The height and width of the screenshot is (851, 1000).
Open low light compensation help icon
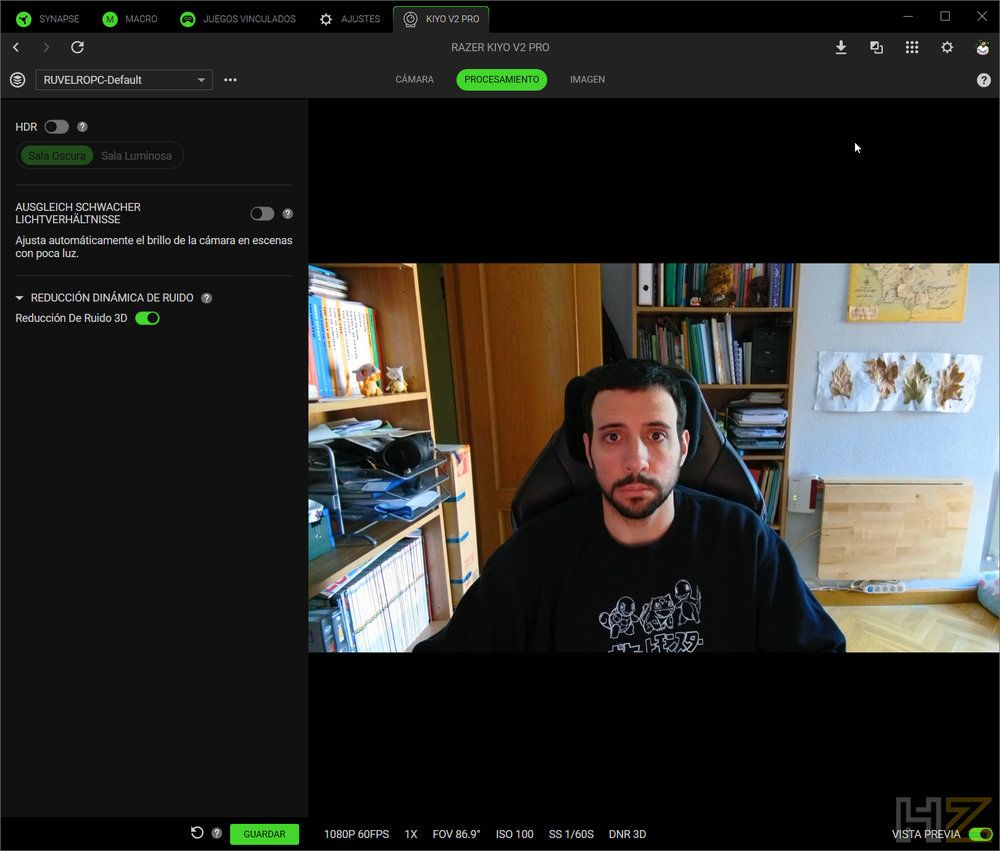click(x=288, y=214)
